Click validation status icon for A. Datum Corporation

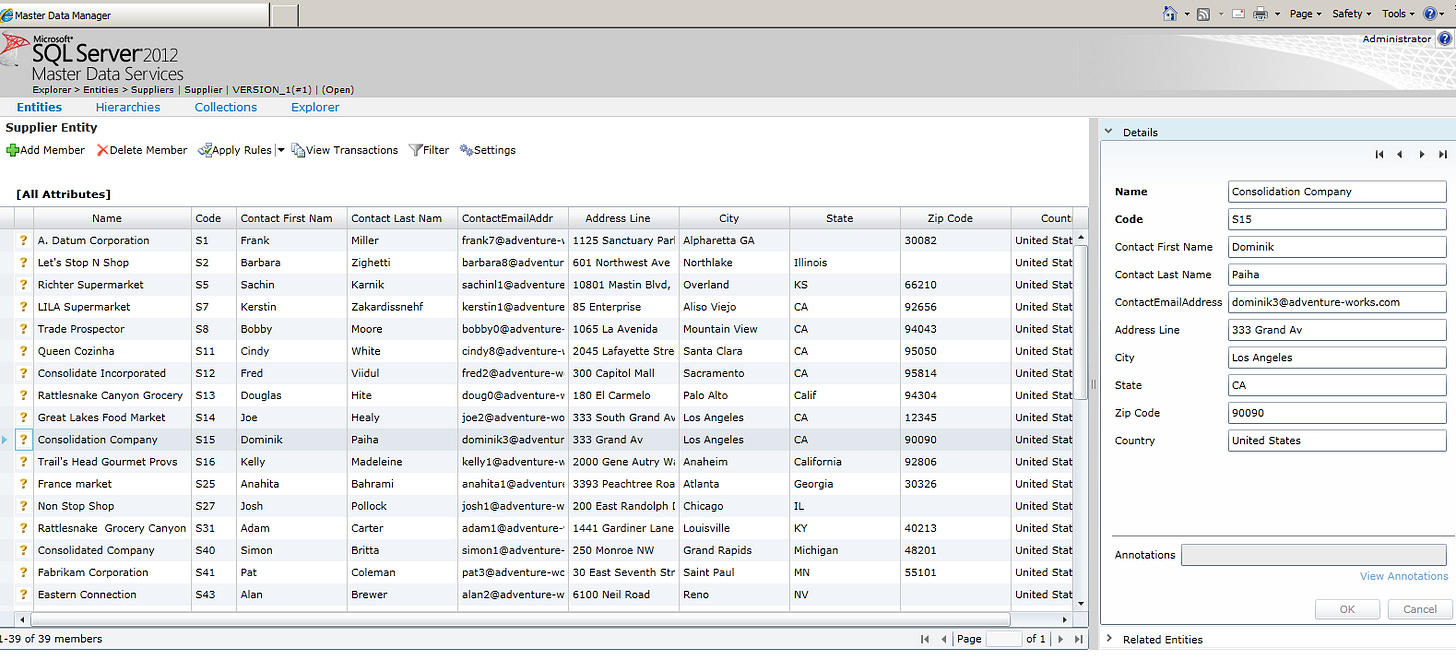point(24,240)
